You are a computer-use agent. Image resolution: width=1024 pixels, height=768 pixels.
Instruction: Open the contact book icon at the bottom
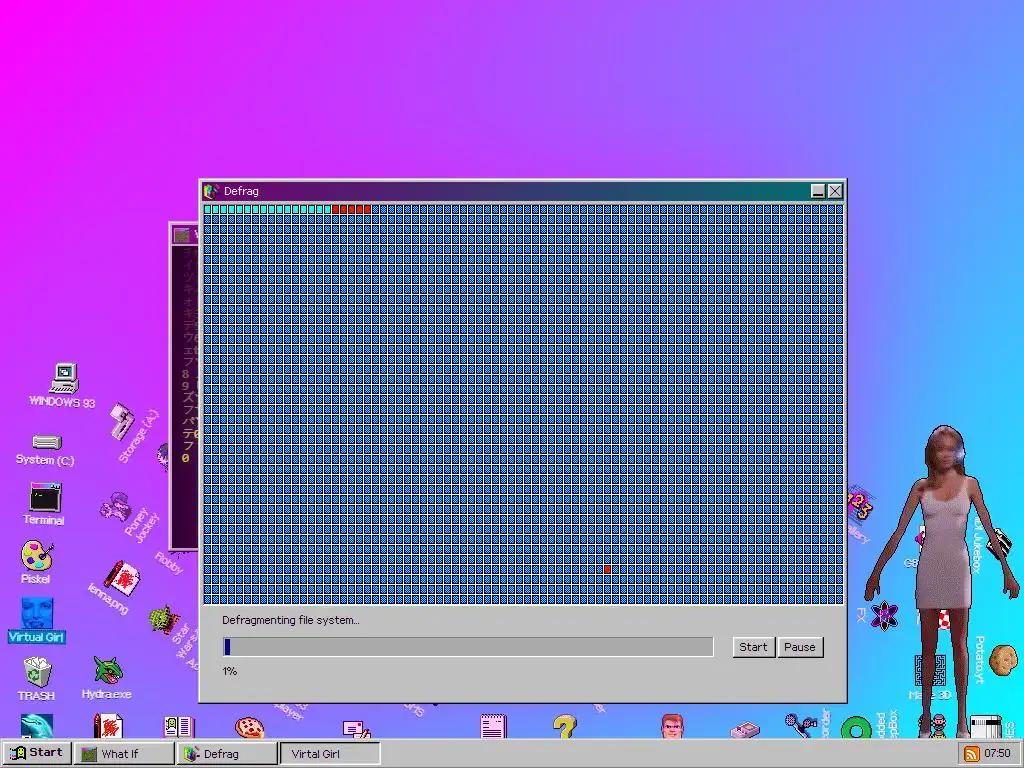[178, 727]
